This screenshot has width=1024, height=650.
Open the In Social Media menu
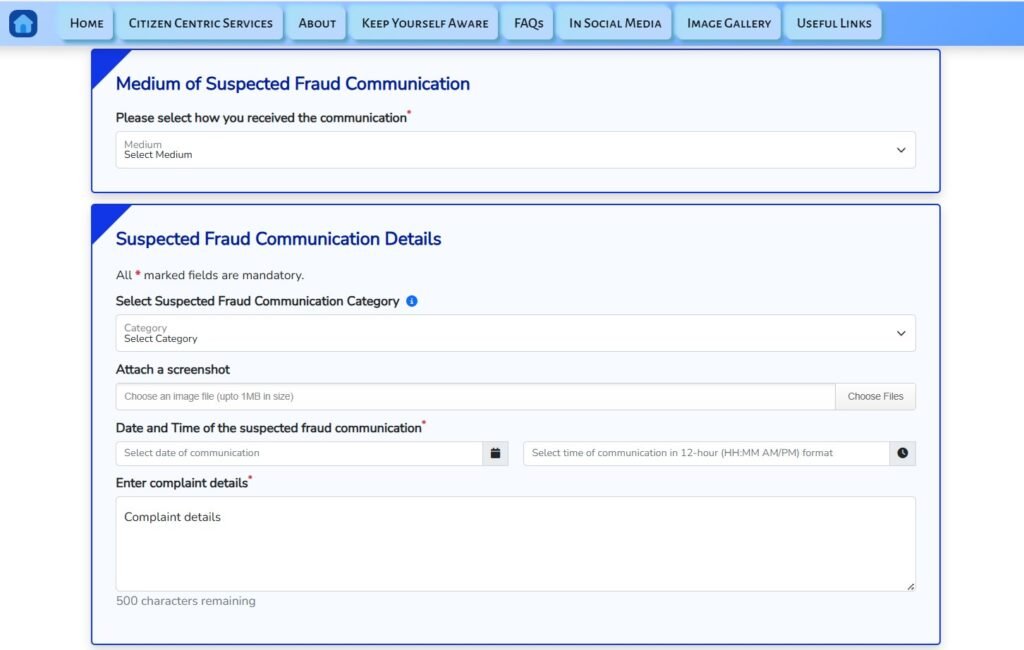click(x=615, y=23)
